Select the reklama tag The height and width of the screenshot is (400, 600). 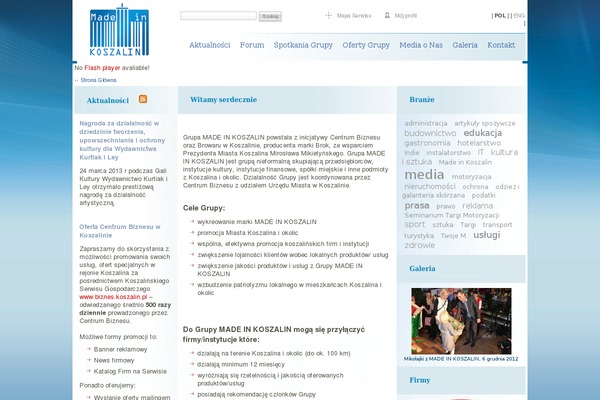point(478,206)
